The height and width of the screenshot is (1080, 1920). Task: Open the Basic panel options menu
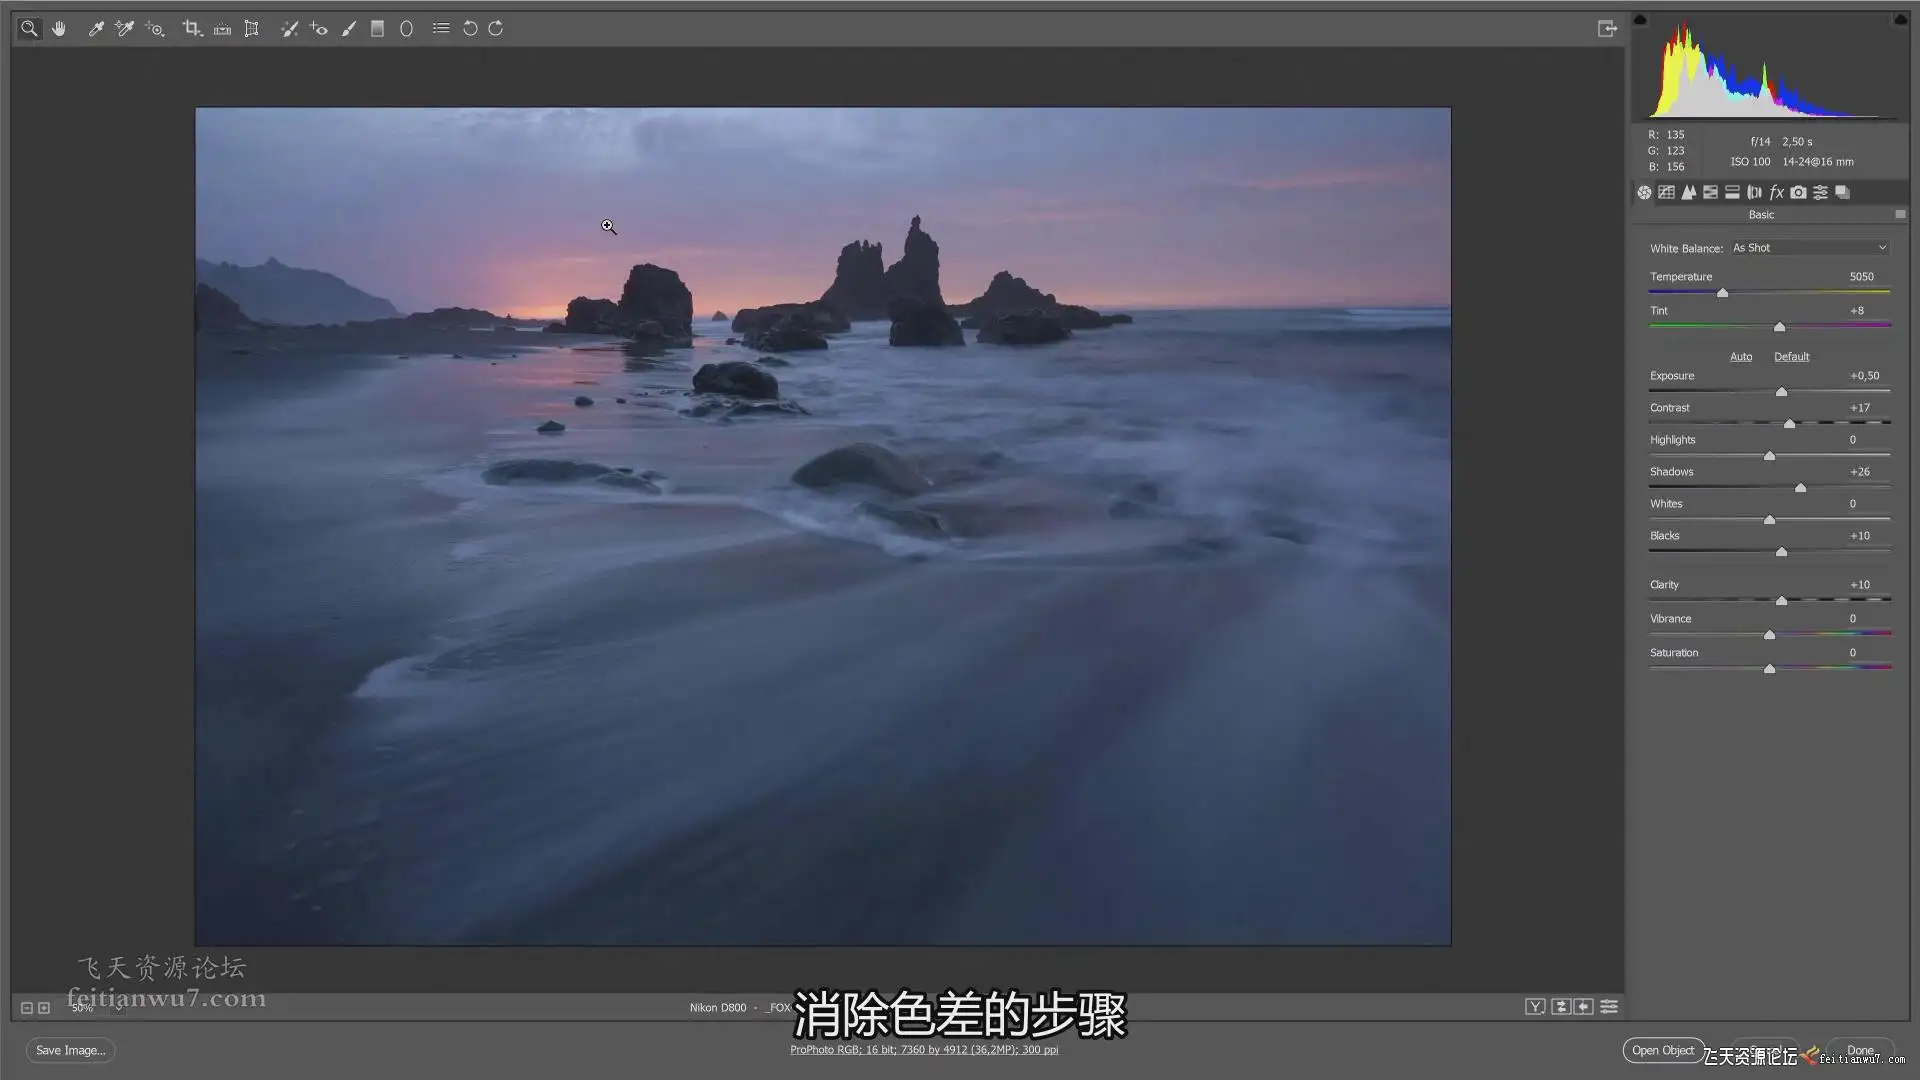[x=1900, y=214]
